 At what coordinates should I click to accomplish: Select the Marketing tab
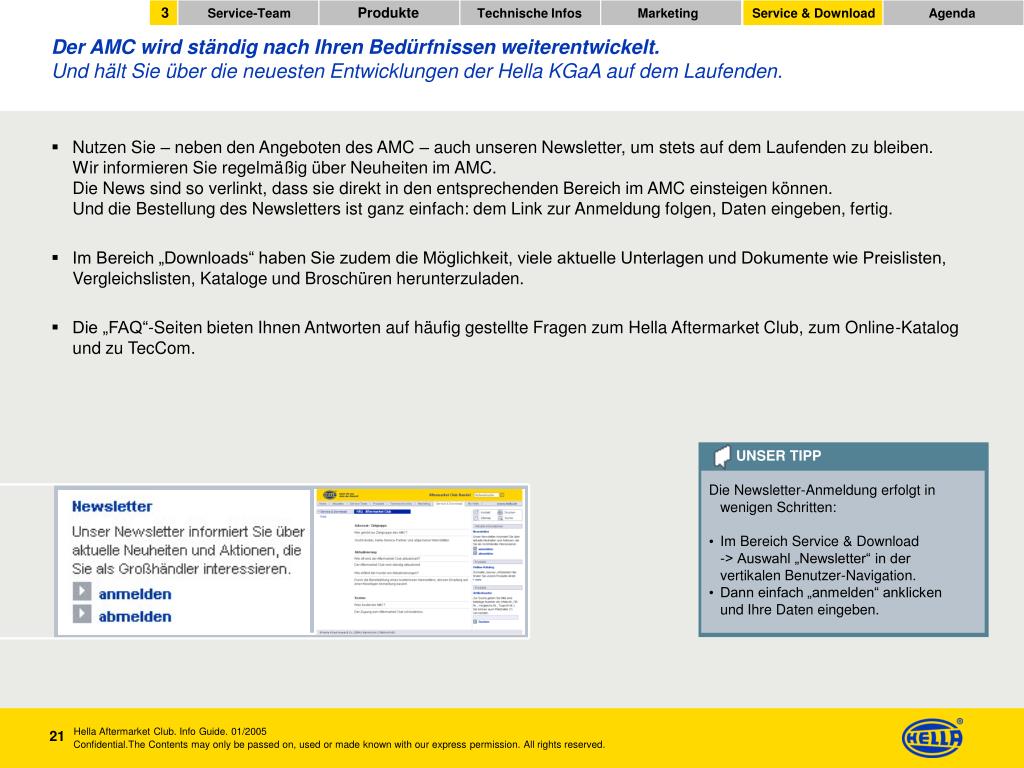[x=668, y=13]
